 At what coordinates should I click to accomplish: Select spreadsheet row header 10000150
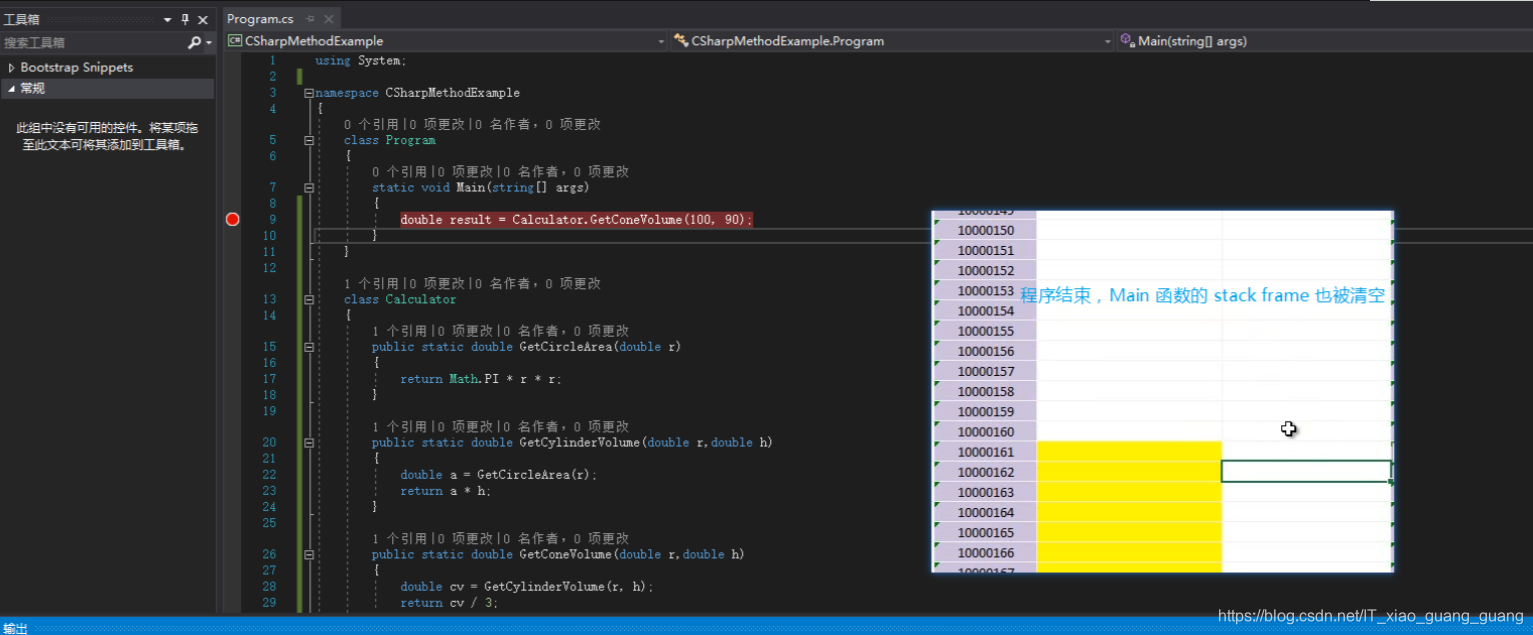[x=985, y=230]
